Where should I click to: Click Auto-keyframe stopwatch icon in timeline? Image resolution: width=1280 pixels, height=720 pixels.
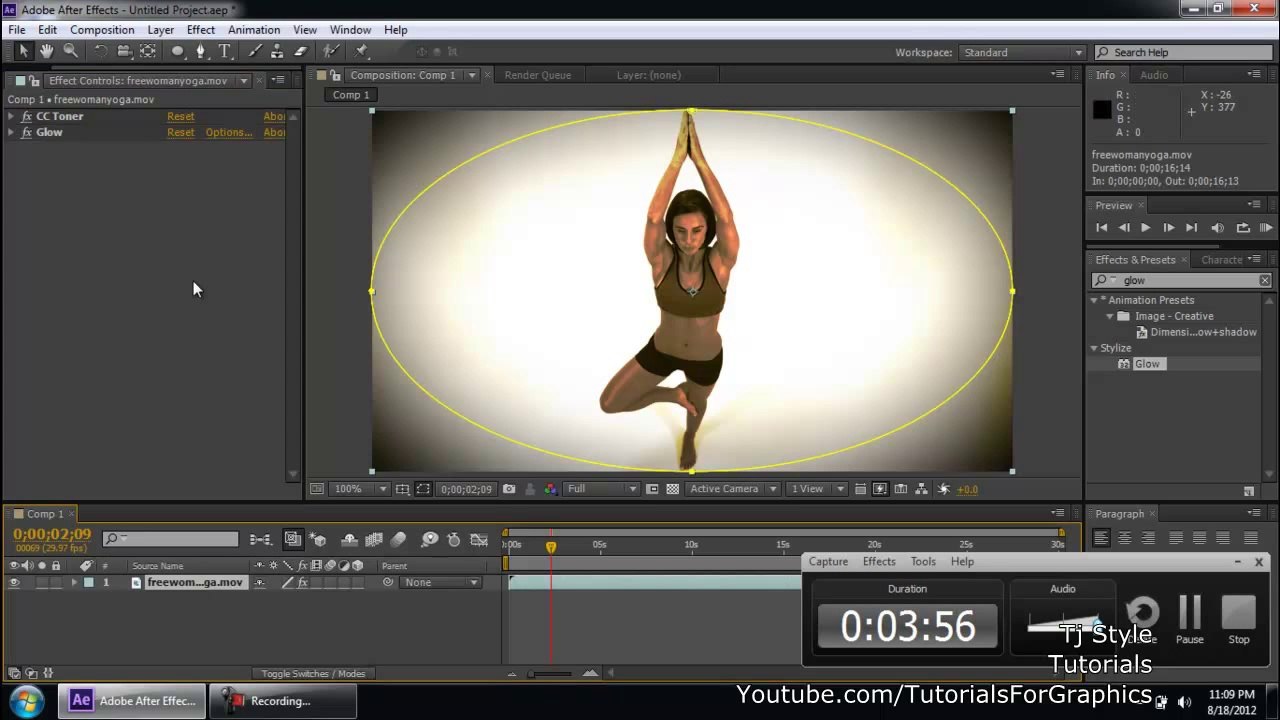pyautogui.click(x=453, y=540)
